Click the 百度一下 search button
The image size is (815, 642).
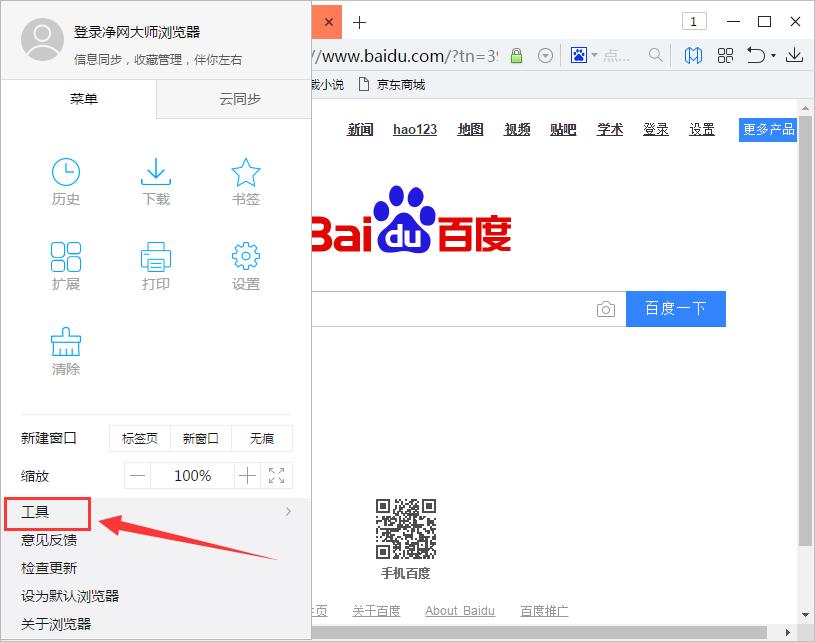(676, 309)
